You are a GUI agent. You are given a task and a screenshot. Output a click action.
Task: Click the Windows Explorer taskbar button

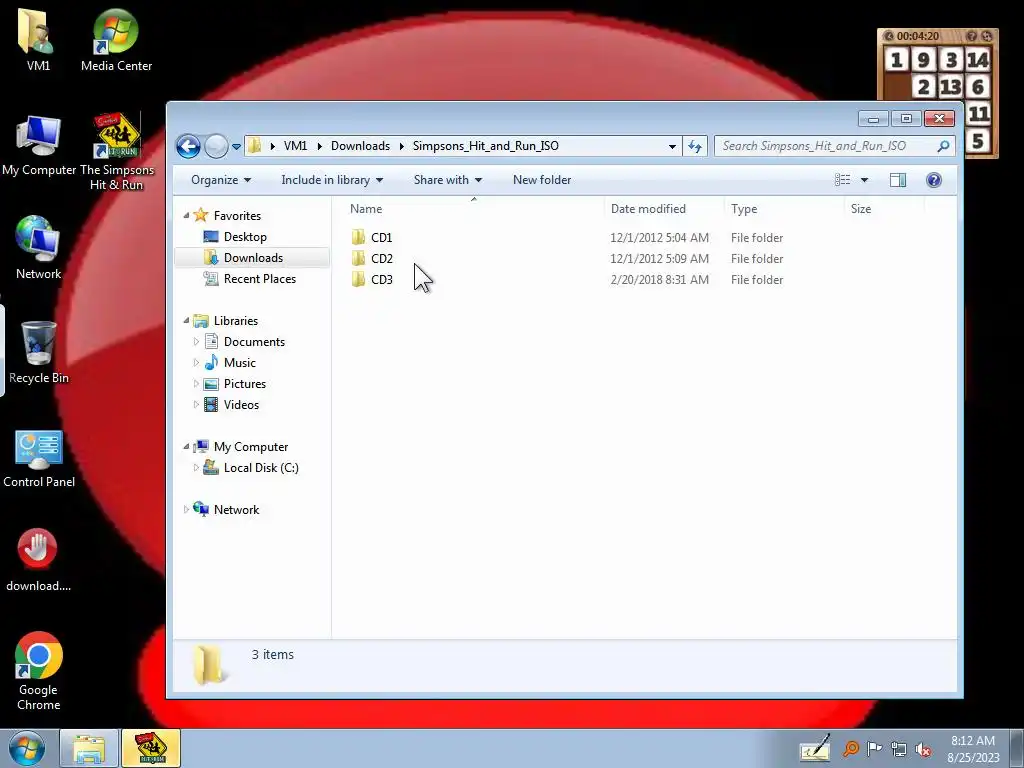[89, 748]
